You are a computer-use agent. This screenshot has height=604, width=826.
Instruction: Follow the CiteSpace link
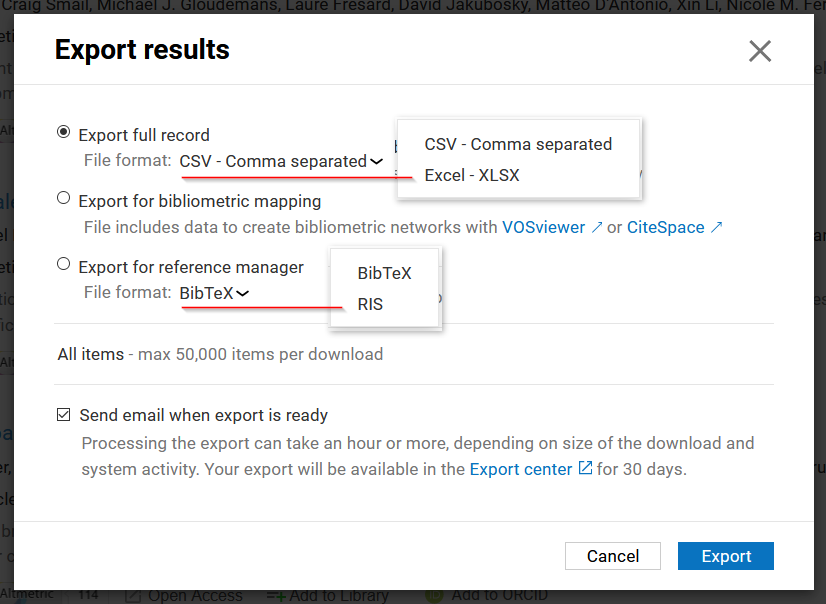pos(665,227)
